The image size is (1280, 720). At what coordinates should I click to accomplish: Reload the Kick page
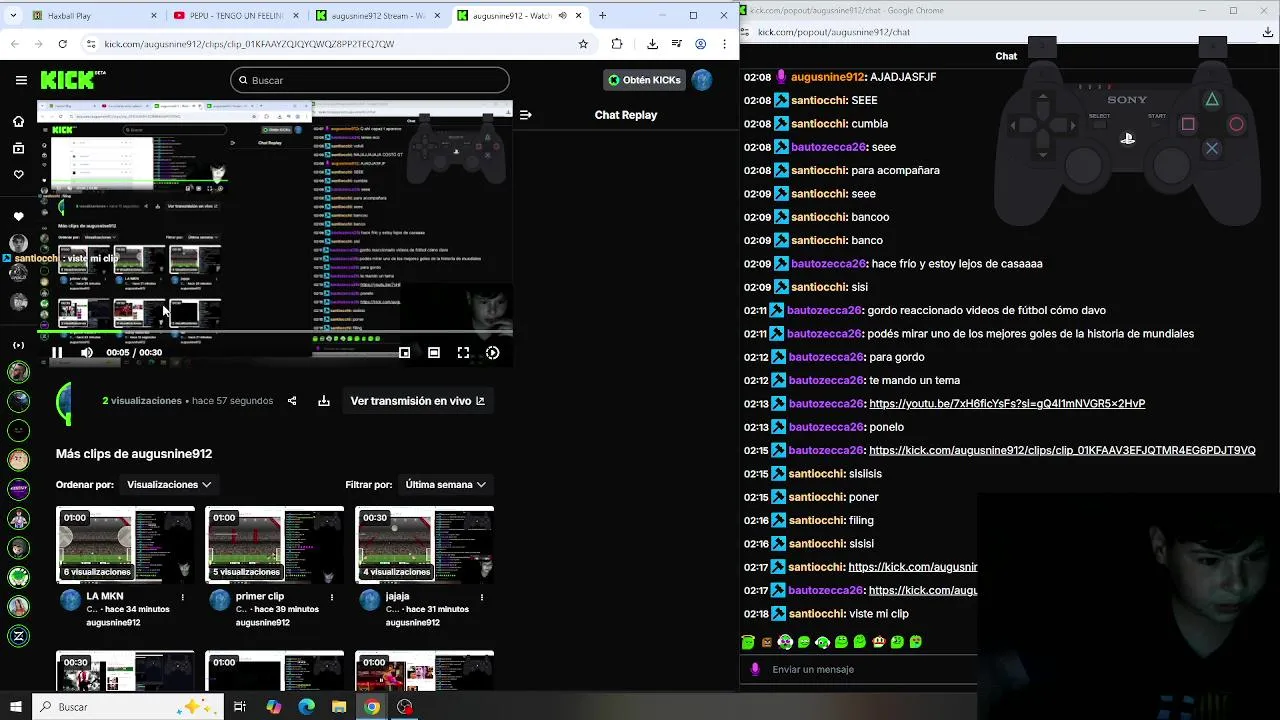(x=62, y=44)
